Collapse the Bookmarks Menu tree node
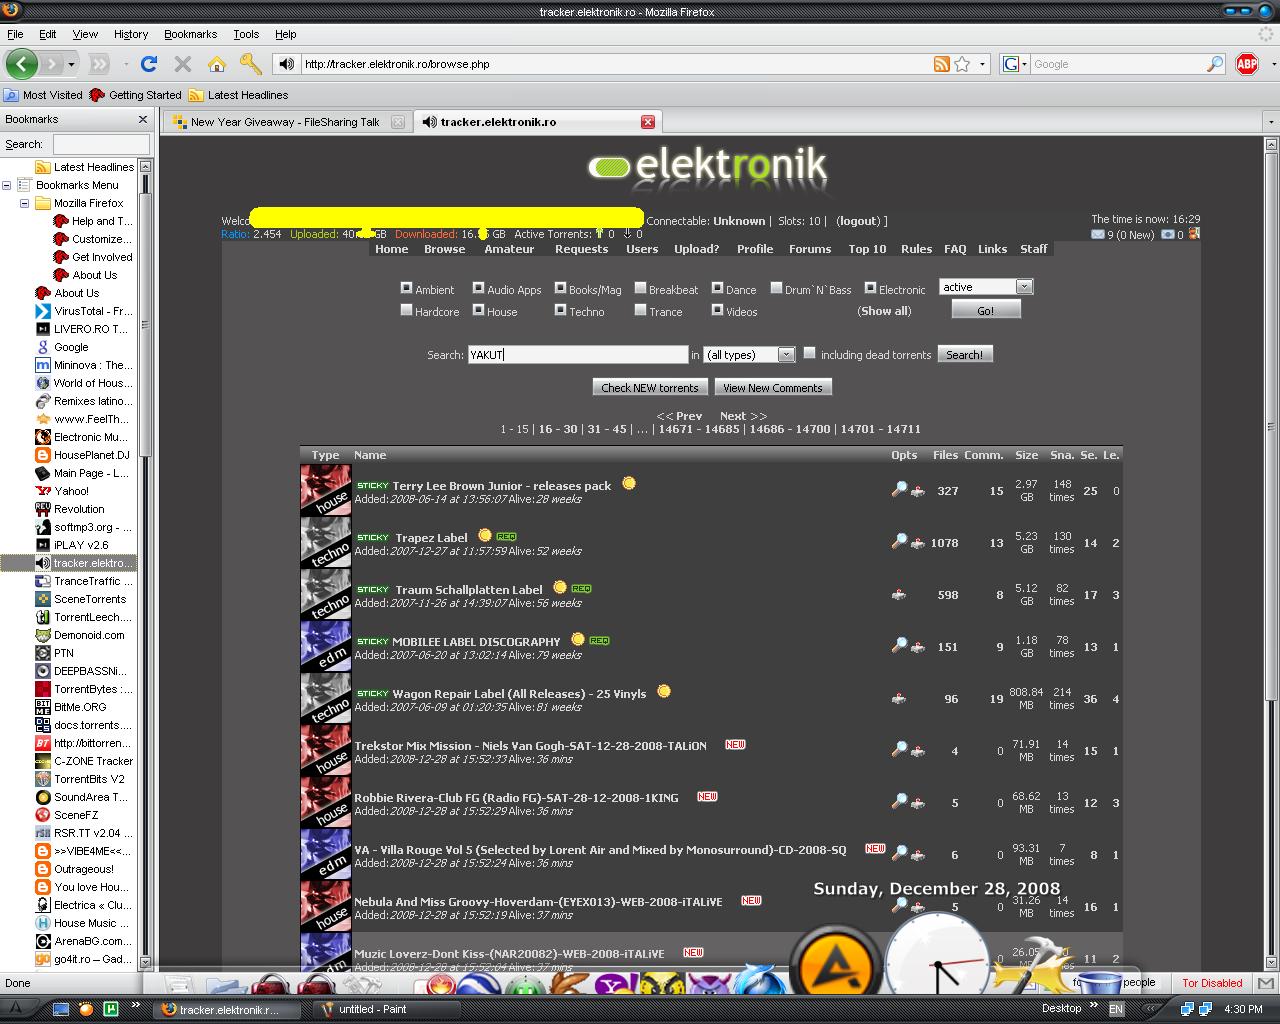 (x=7, y=185)
